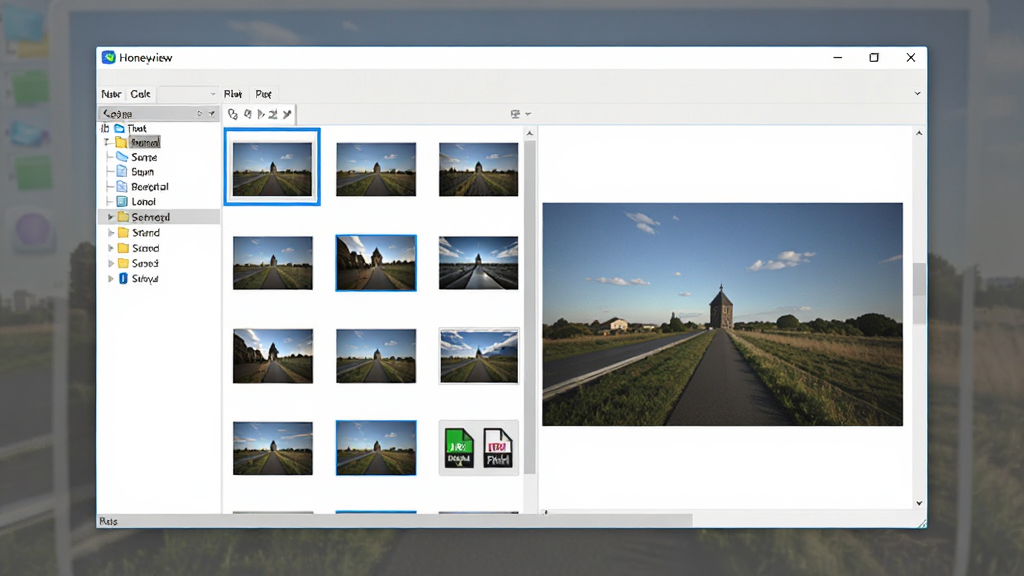Click the down arrow of the preview pane scrollbar

(919, 503)
